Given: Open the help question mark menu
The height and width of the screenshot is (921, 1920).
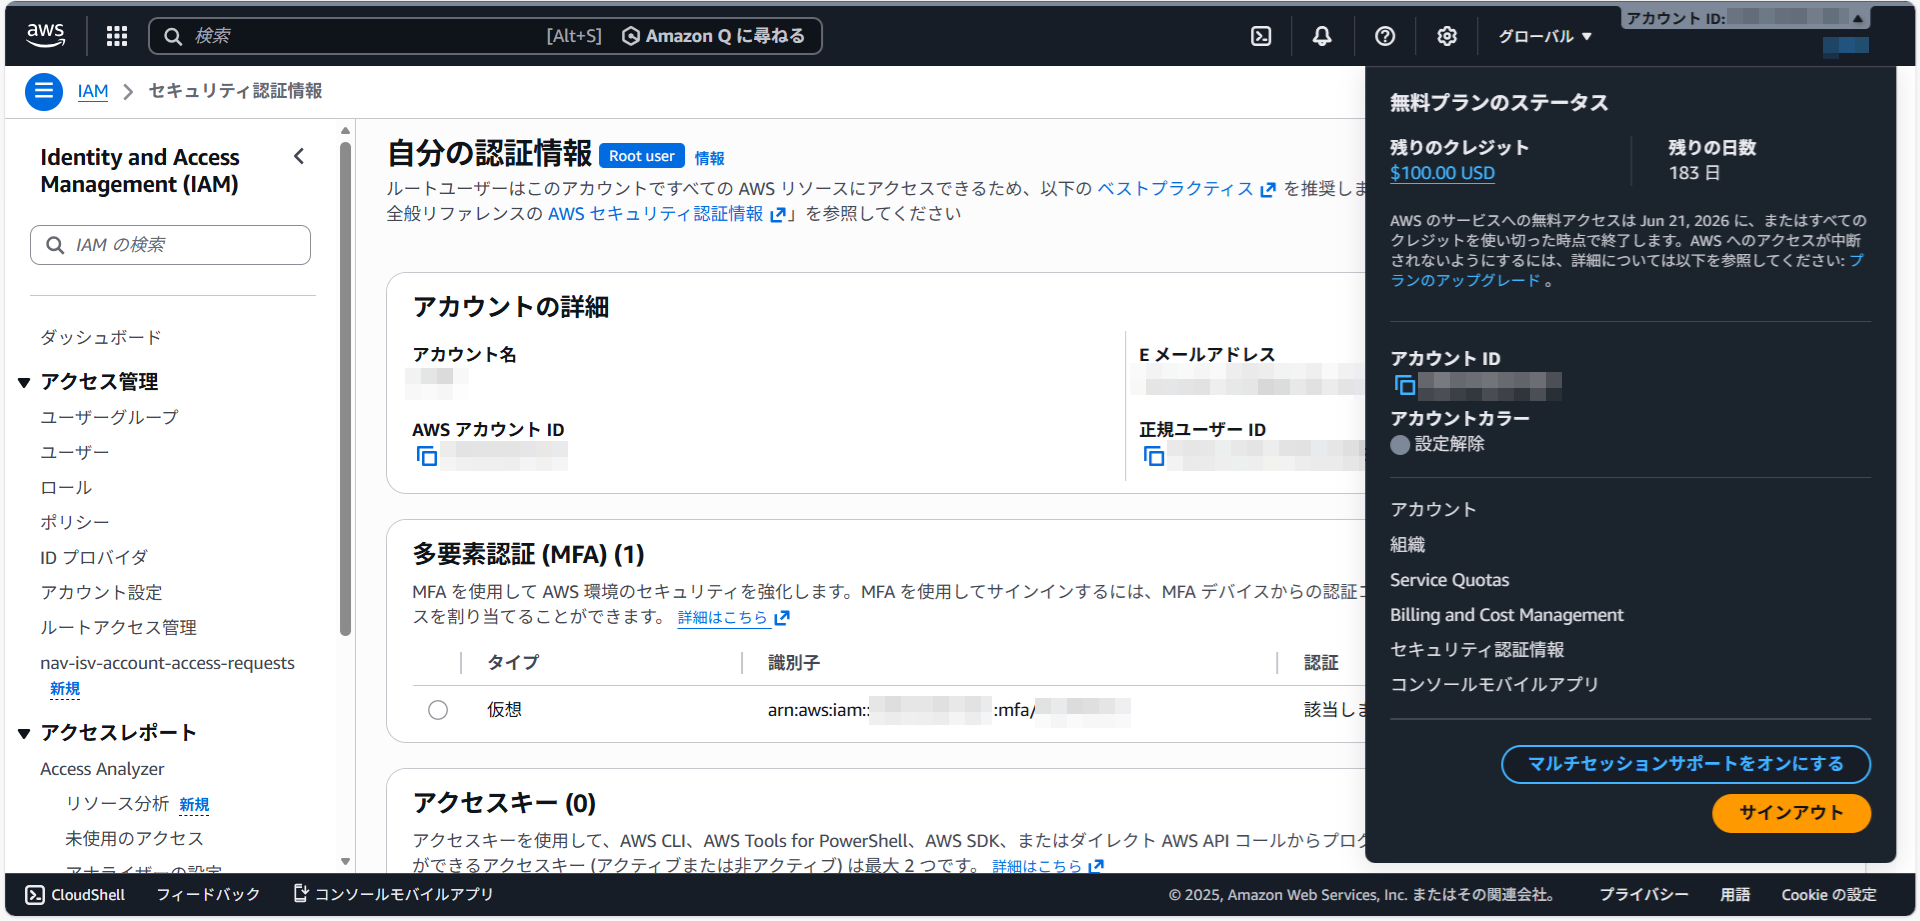Looking at the screenshot, I should (x=1385, y=36).
